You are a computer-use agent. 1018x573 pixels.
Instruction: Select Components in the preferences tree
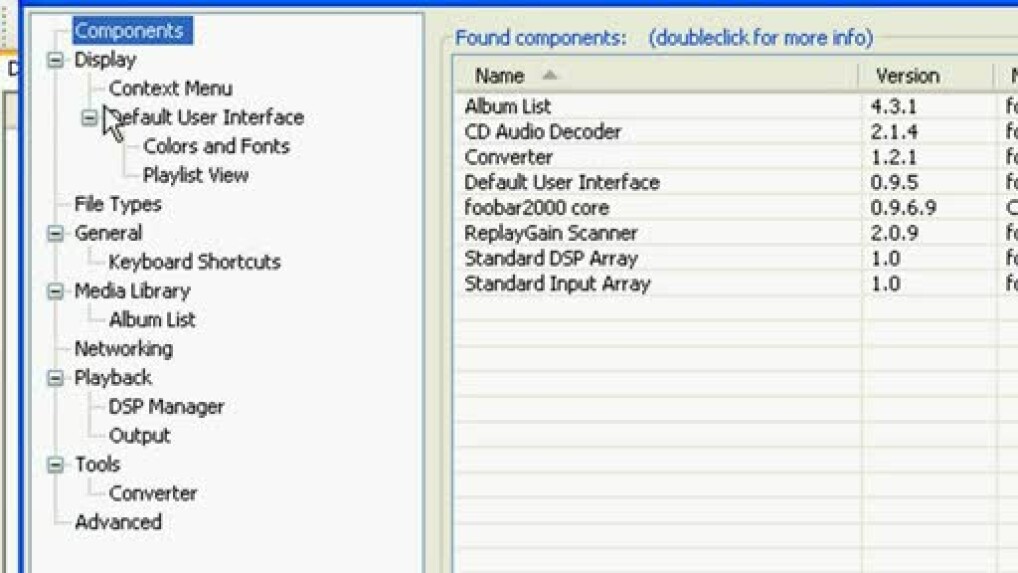tap(129, 31)
